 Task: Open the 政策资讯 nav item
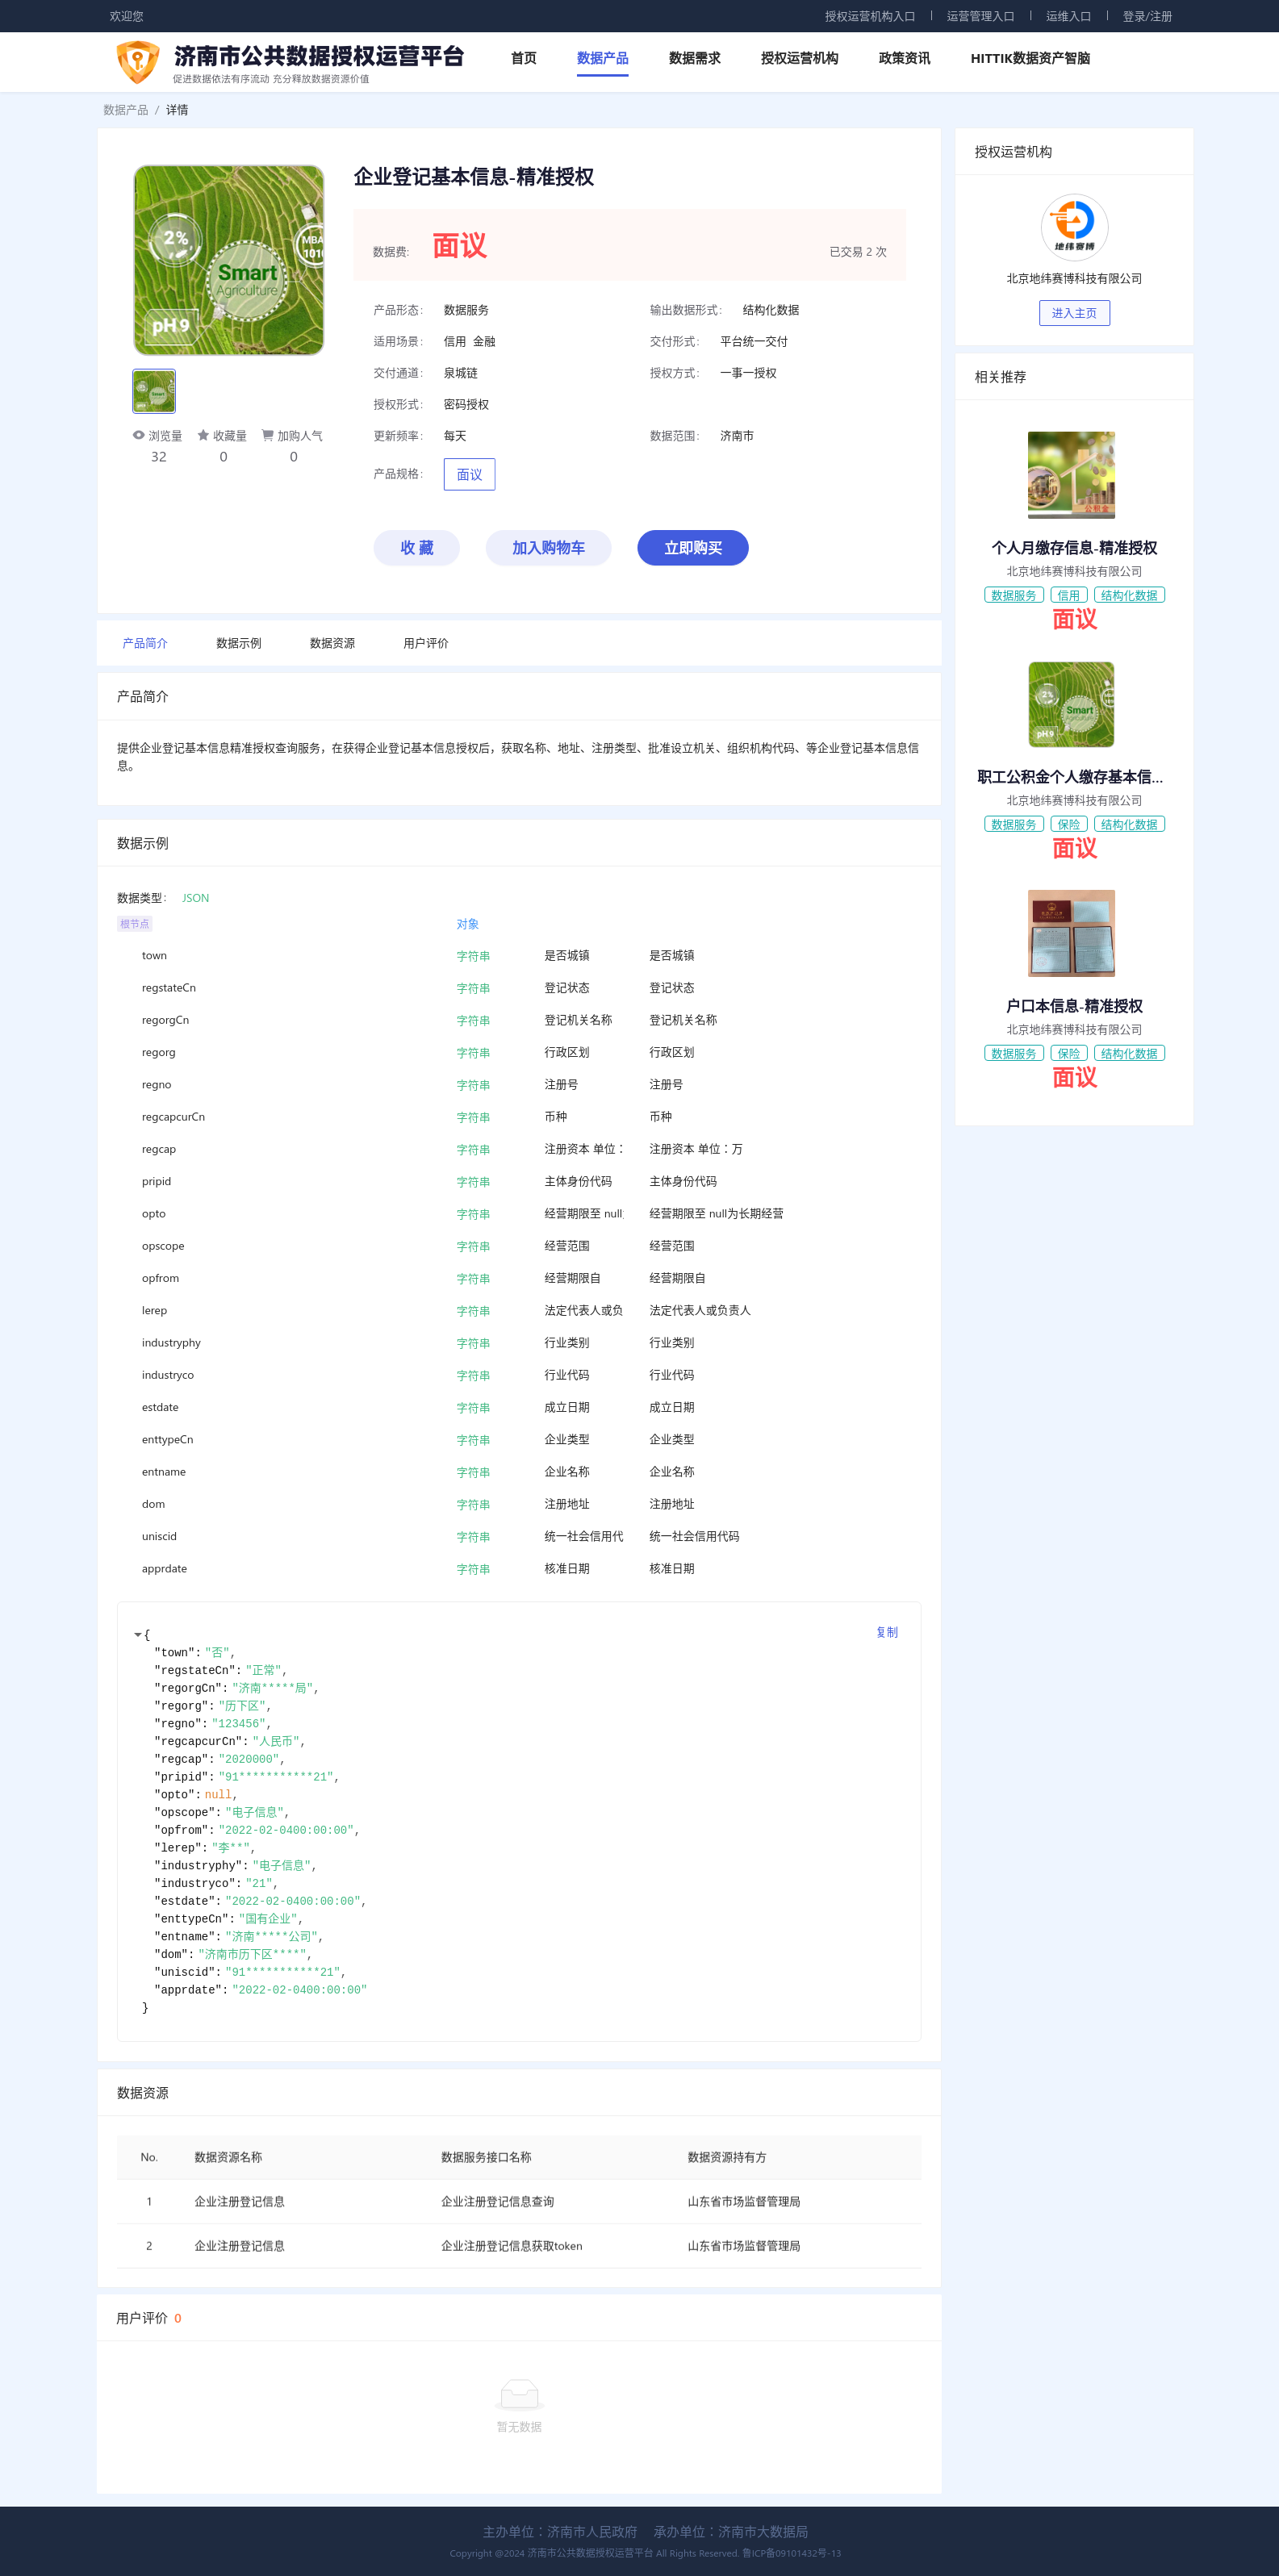[x=904, y=58]
